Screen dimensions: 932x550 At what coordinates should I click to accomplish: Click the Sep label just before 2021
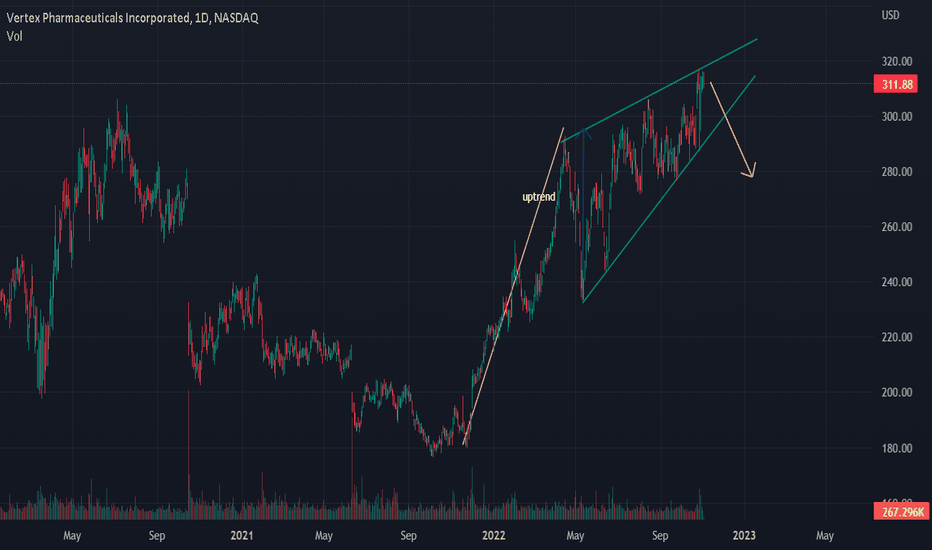tap(157, 536)
